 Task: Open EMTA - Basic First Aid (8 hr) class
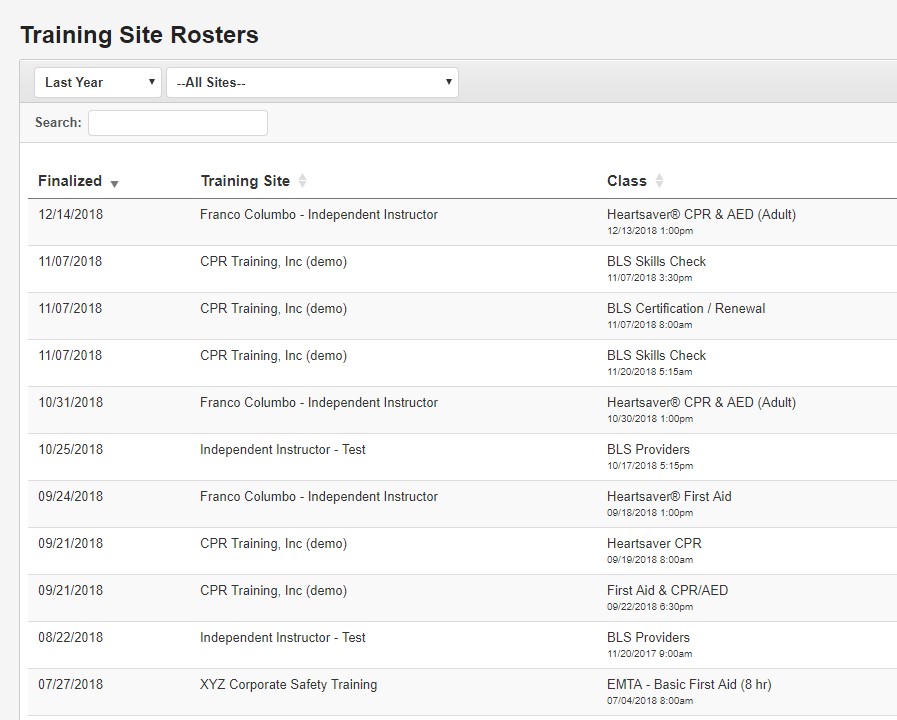pos(689,684)
